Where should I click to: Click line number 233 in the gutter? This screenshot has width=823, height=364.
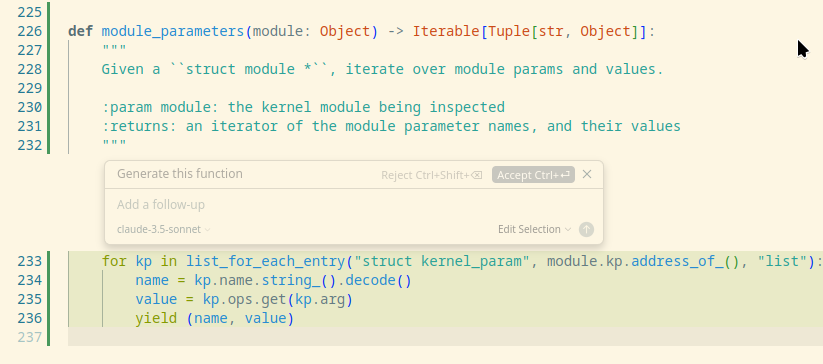point(29,261)
